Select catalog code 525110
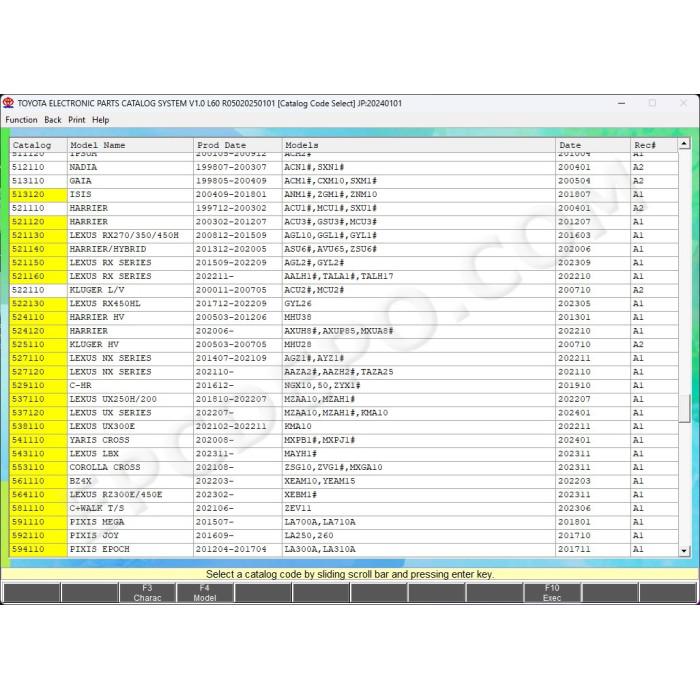The height and width of the screenshot is (700, 700). 28,345
